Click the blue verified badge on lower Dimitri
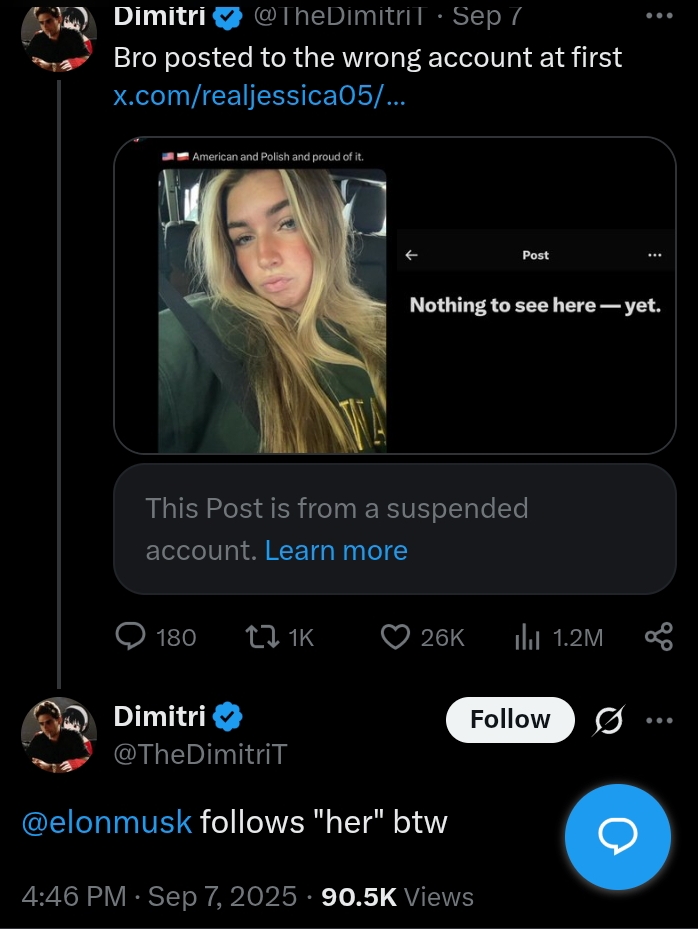 [229, 716]
